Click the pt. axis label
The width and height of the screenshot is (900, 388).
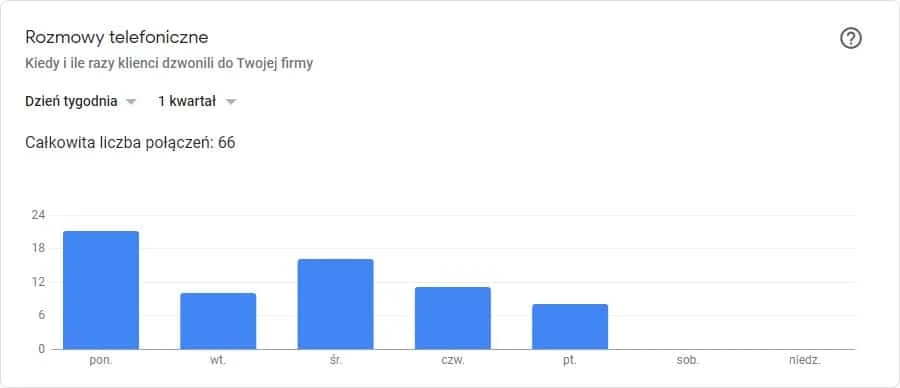pos(570,362)
